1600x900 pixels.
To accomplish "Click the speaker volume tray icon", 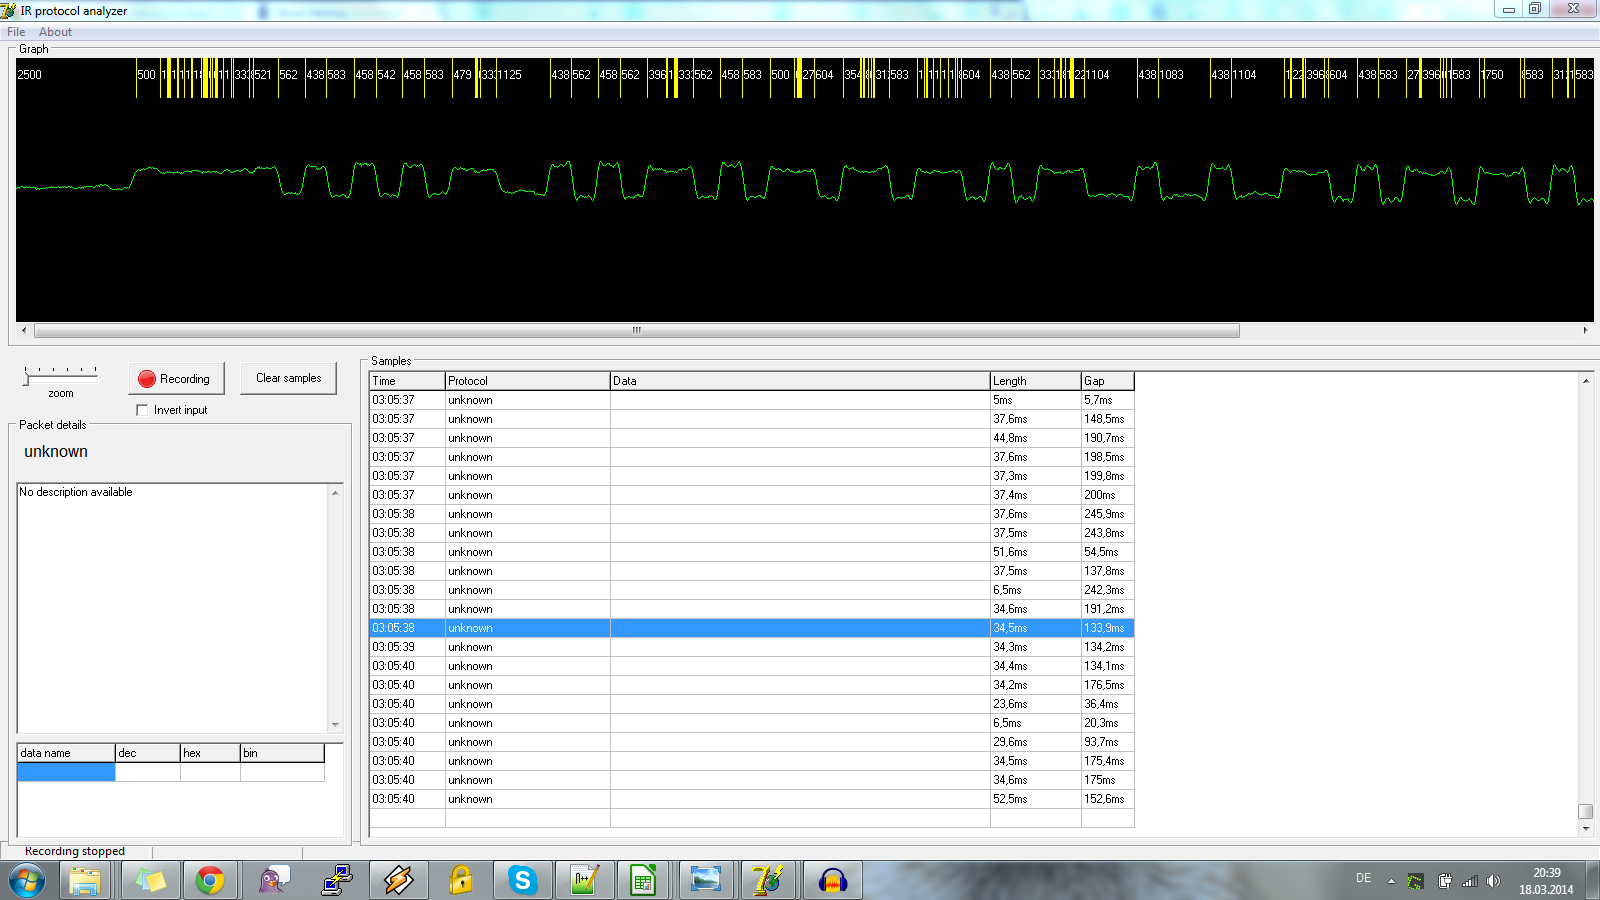I will coord(1493,881).
